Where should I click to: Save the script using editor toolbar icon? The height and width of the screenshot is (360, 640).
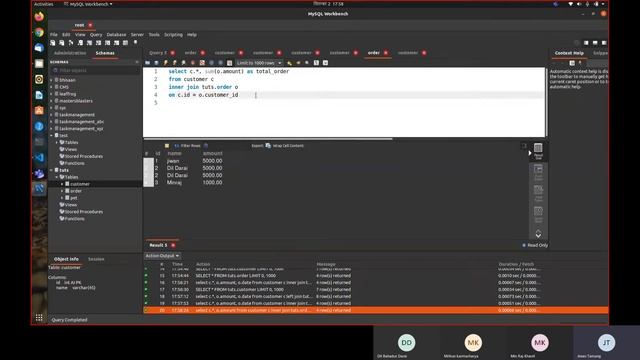[x=156, y=63]
